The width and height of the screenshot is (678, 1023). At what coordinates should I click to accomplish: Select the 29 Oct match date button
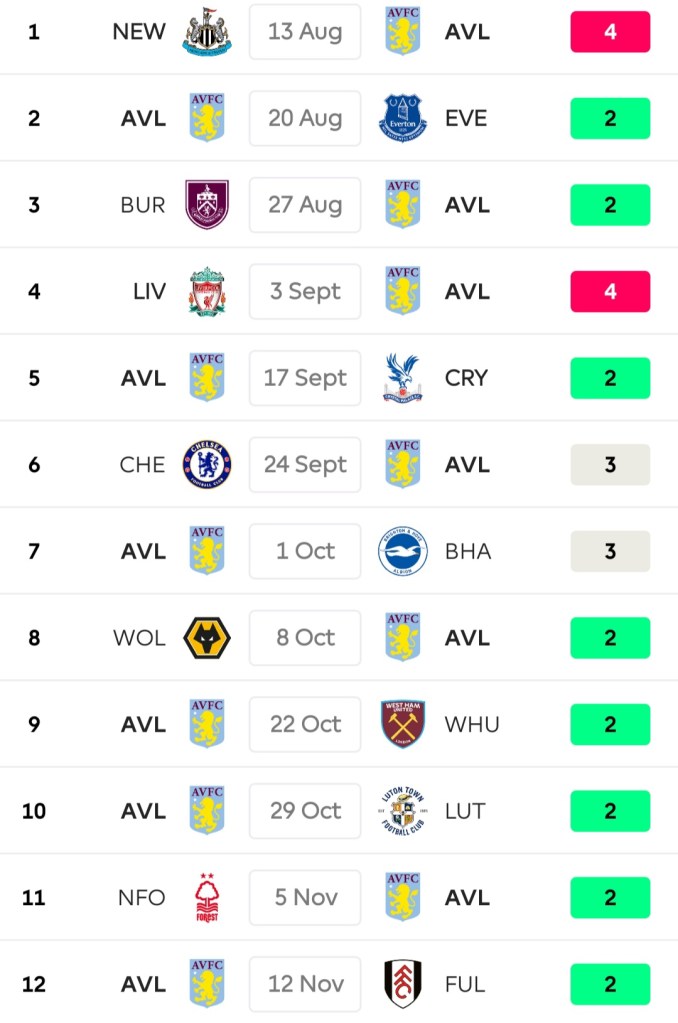(305, 810)
